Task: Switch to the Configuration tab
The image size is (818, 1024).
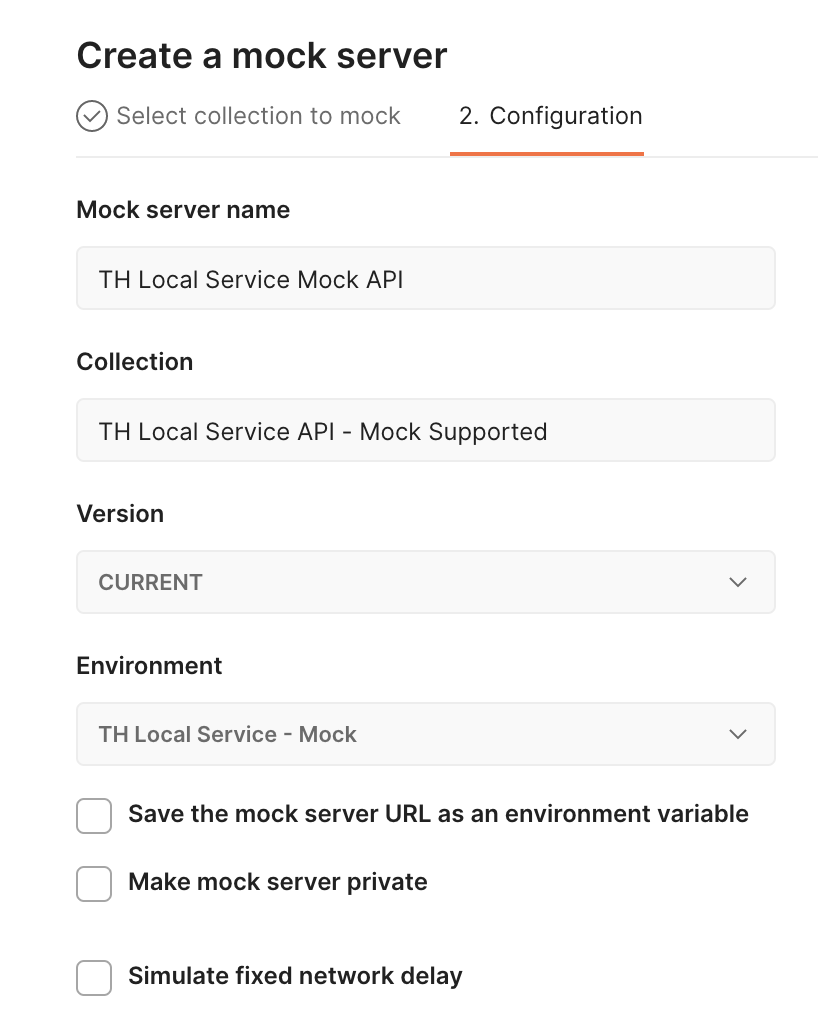Action: (x=550, y=116)
